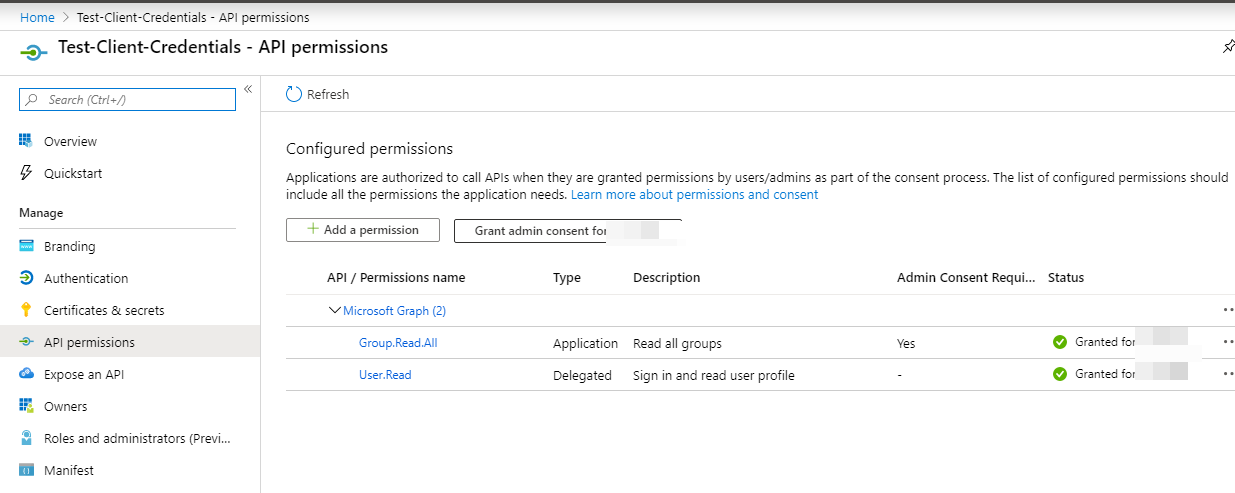This screenshot has width=1235, height=493.
Task: Click the Refresh circular arrow icon
Action: tap(294, 94)
